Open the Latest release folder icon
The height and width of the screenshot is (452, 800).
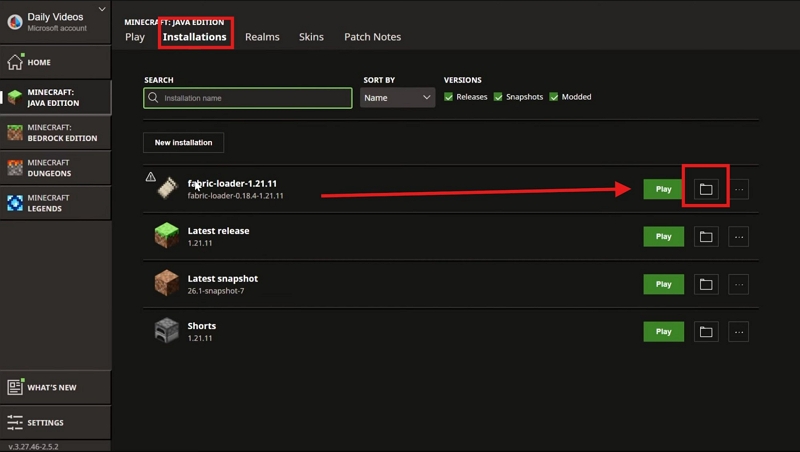[706, 237]
